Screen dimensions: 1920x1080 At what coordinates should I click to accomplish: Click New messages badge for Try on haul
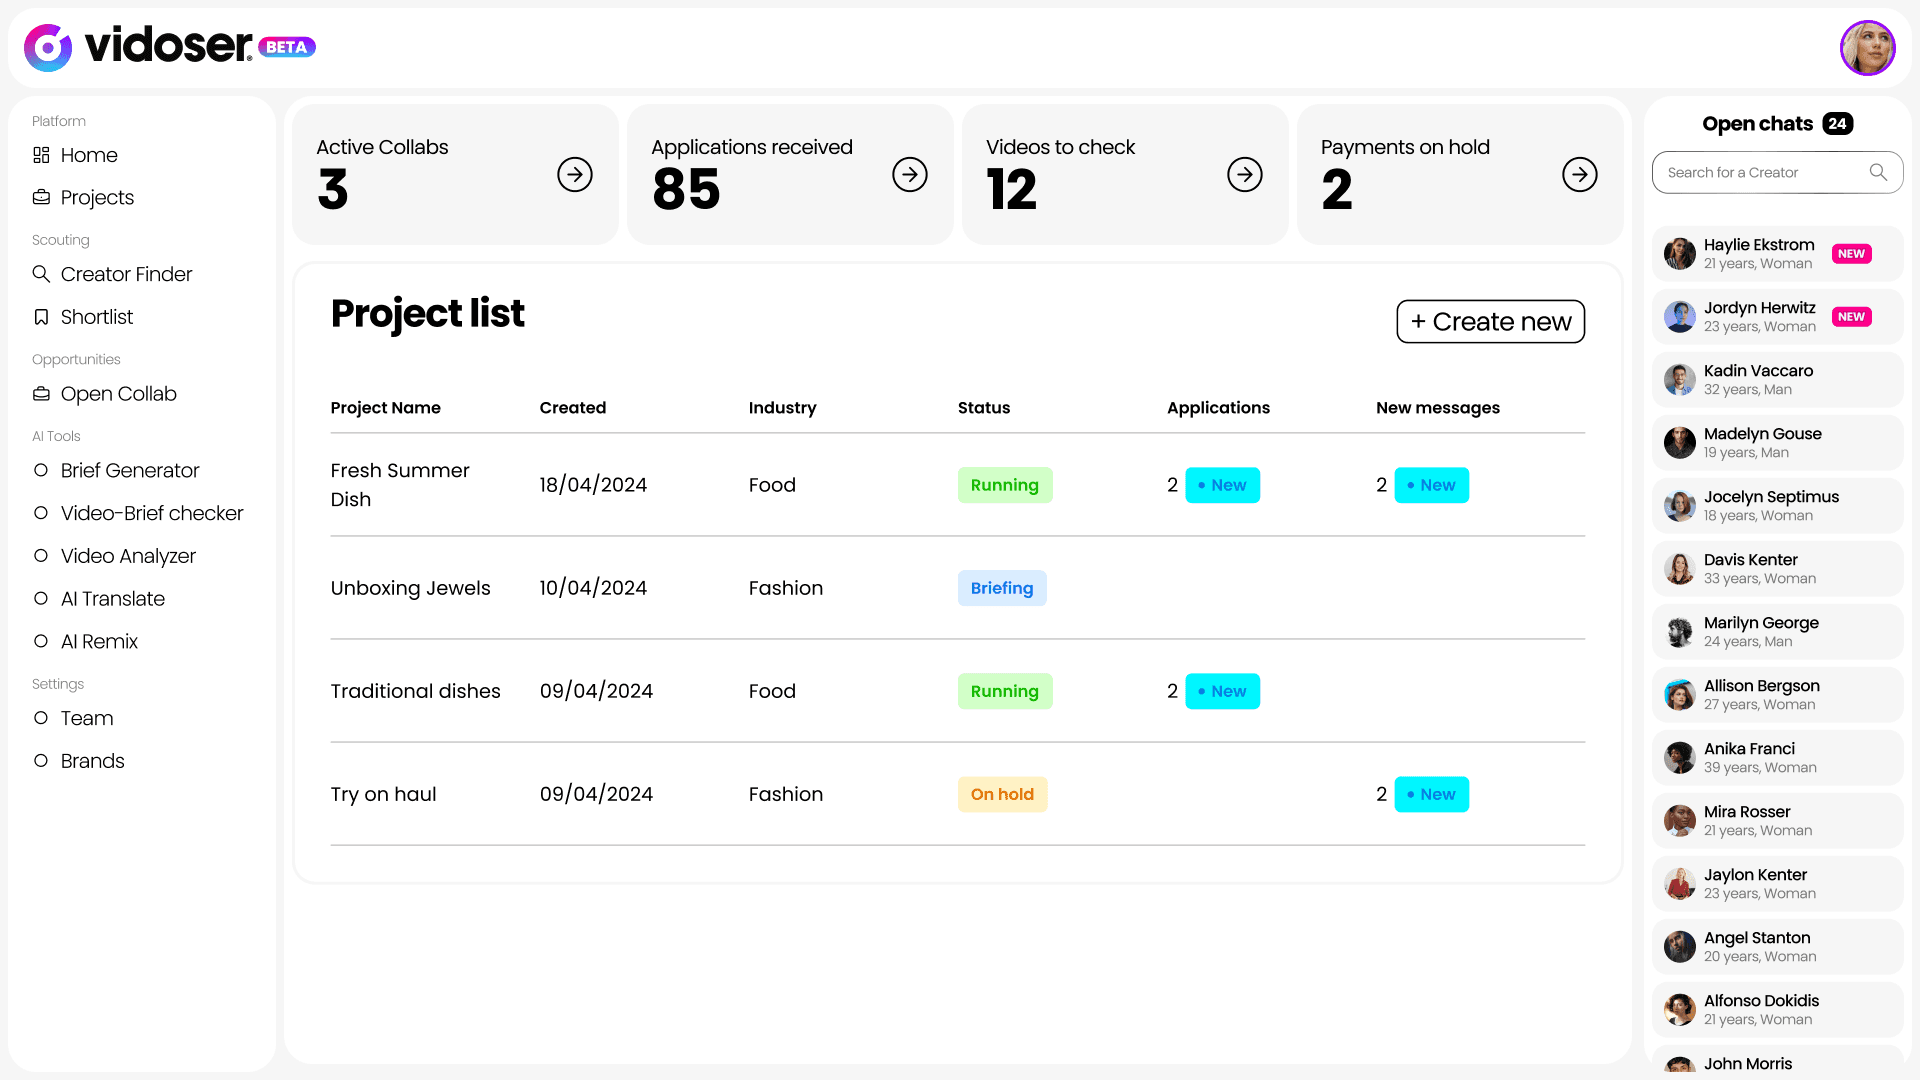[x=1431, y=794]
